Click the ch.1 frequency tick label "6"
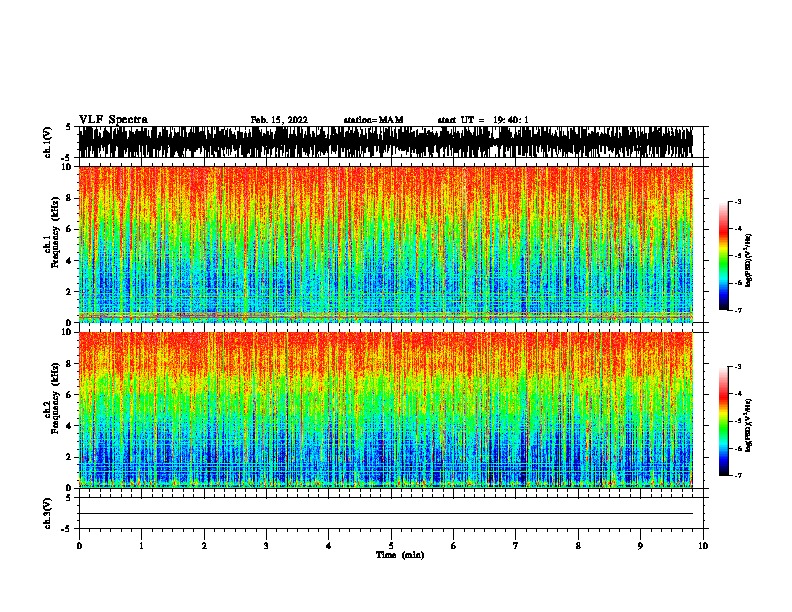This screenshot has width=792, height=612. (x=69, y=229)
